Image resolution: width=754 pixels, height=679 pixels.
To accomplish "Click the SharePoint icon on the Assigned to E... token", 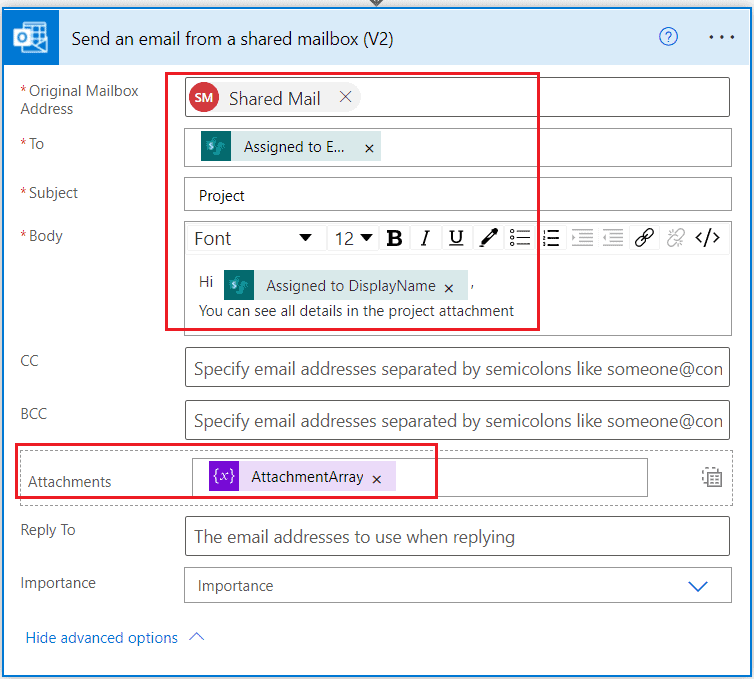I will pos(216,146).
